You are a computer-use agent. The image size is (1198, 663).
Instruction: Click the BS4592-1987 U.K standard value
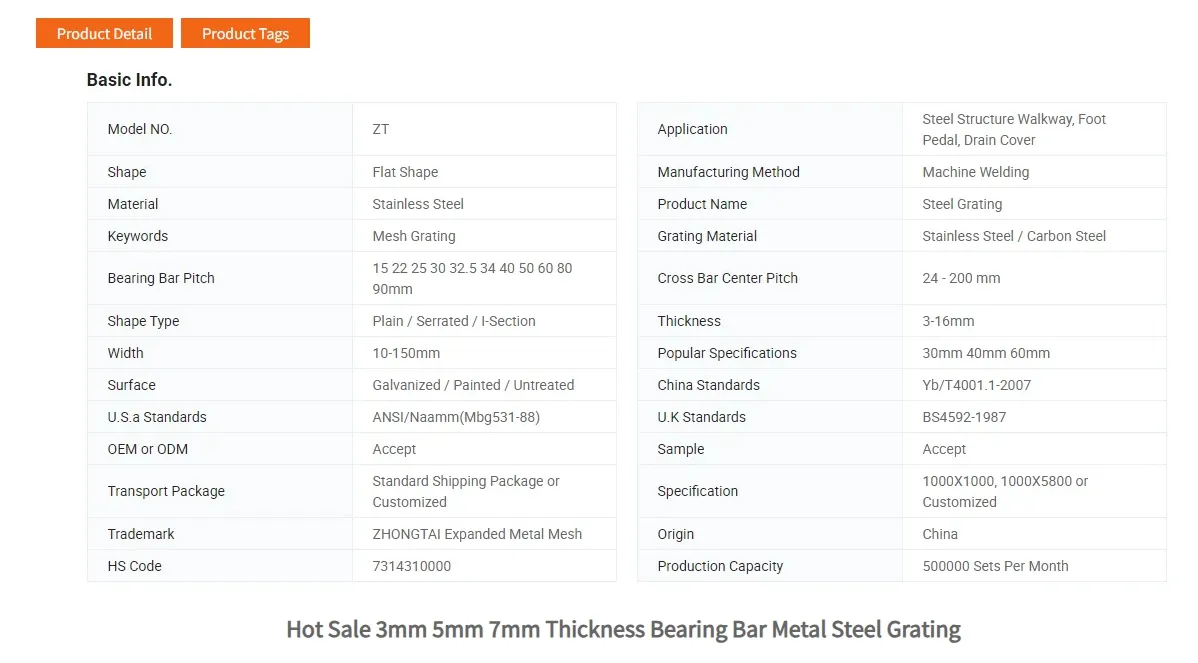tap(964, 417)
